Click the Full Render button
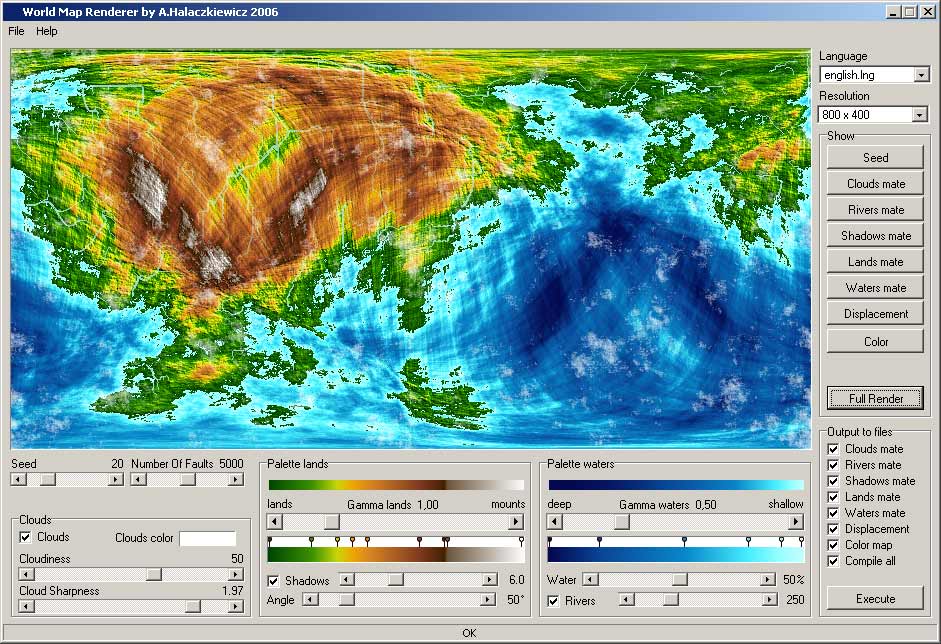Viewport: 941px width, 644px height. [875, 399]
